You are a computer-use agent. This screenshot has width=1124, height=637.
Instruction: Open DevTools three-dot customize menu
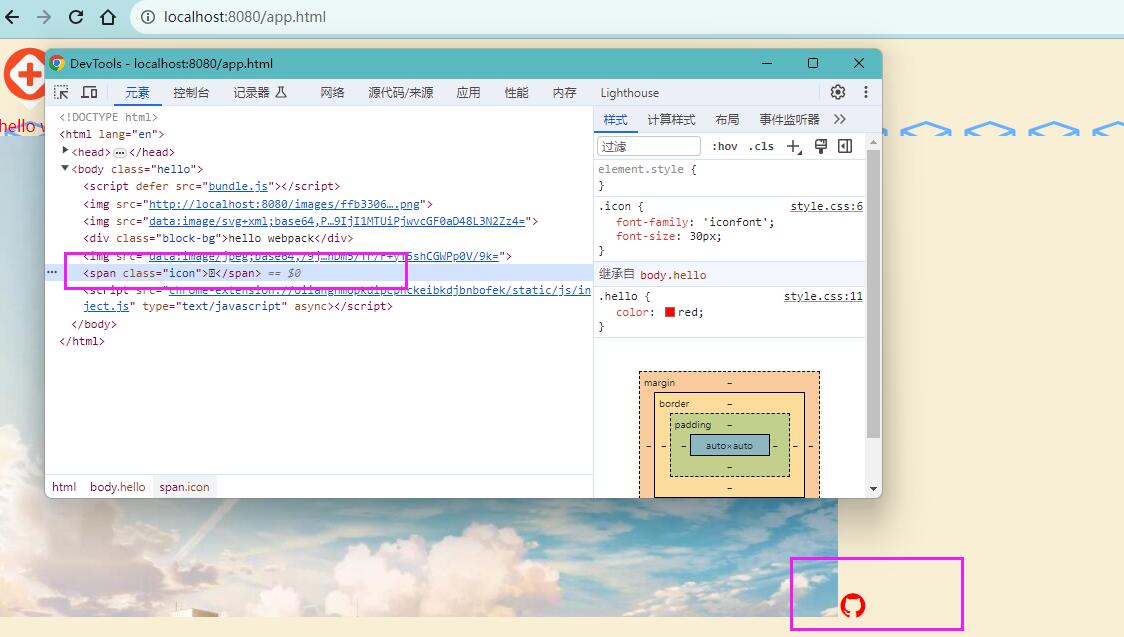pyautogui.click(x=866, y=92)
